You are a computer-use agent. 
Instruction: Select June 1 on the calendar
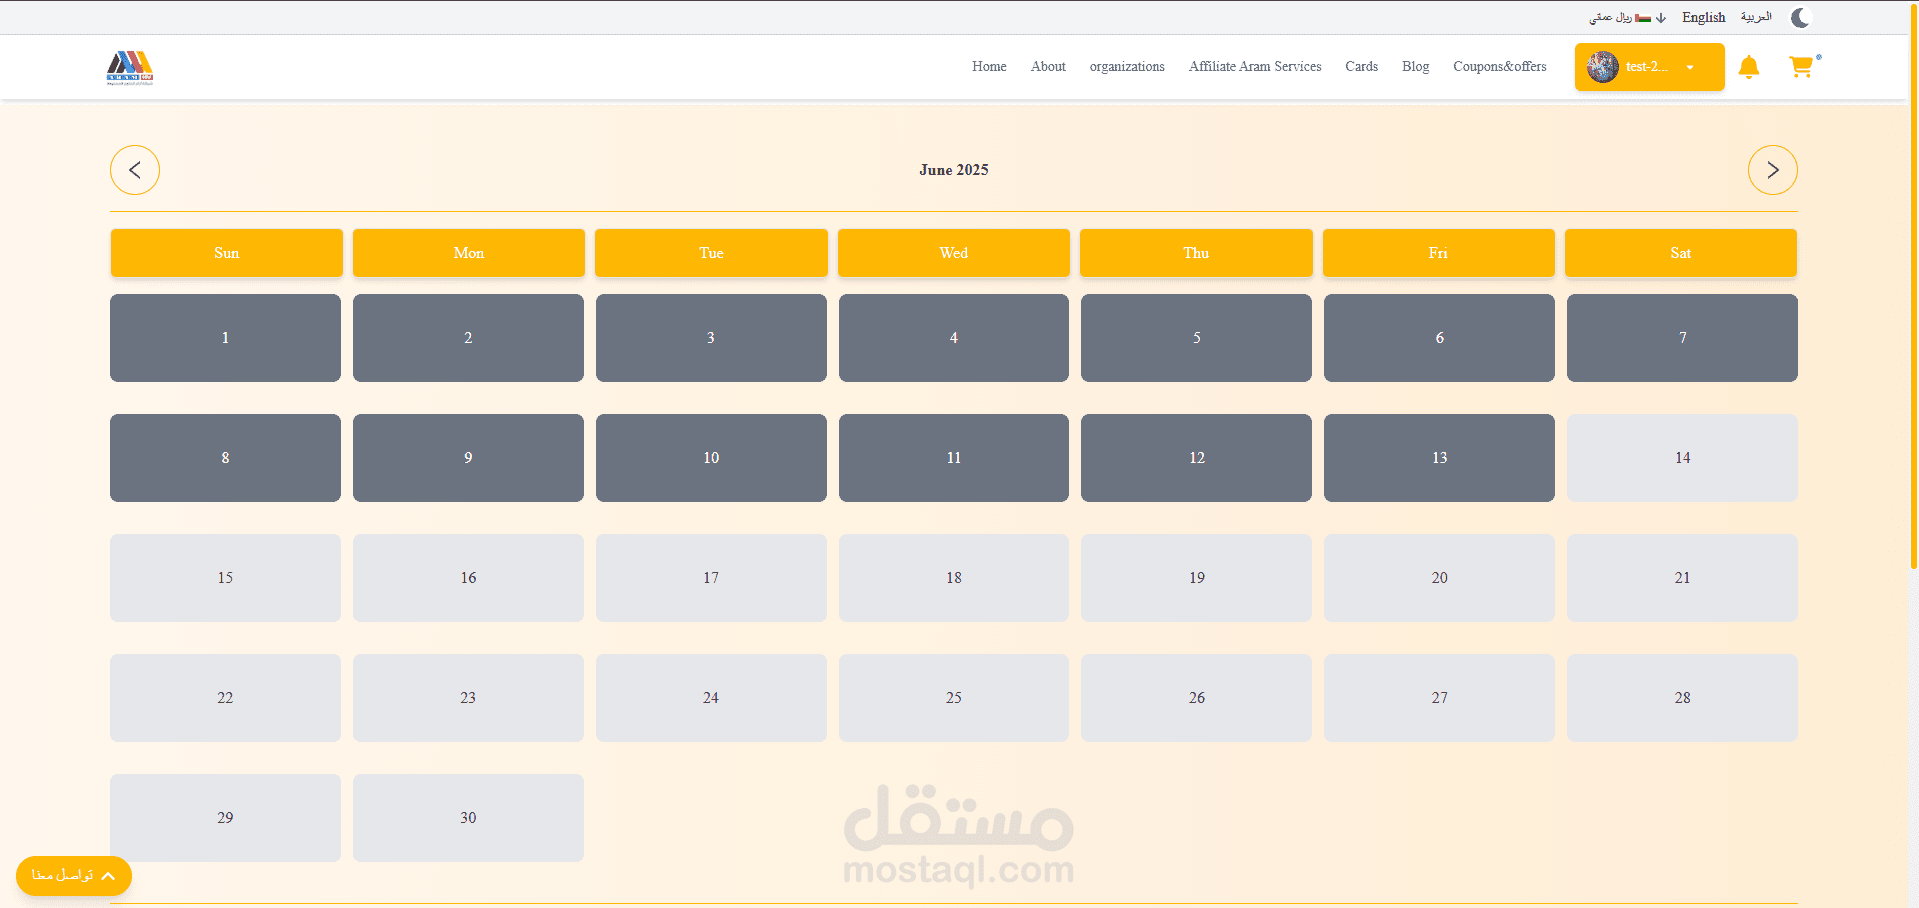click(225, 338)
